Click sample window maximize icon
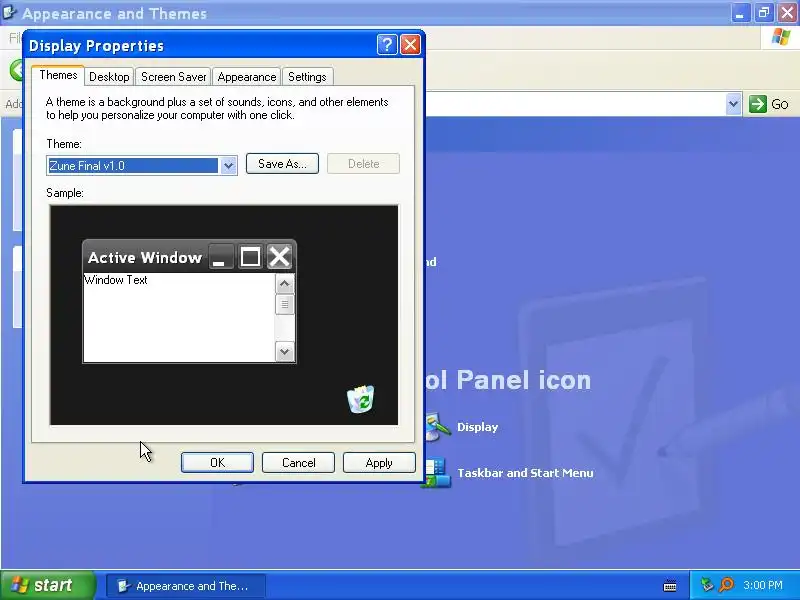This screenshot has width=800, height=600. click(x=250, y=257)
